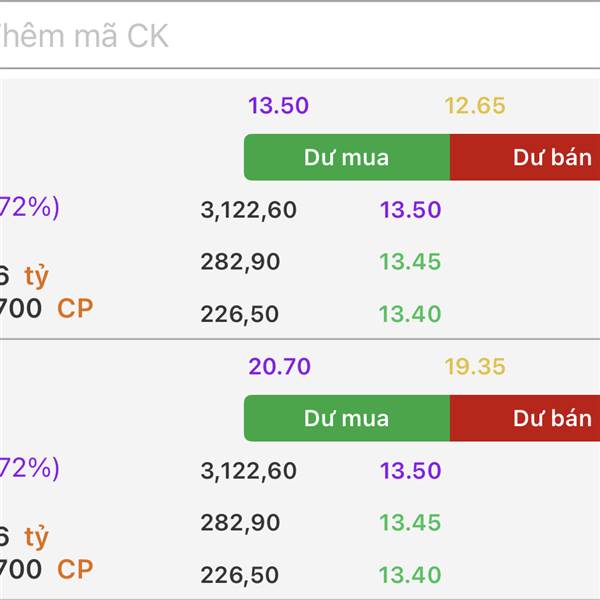This screenshot has width=600, height=600.
Task: Choose purple bid price 13.50 in the 20.70 card
Action: 410,471
